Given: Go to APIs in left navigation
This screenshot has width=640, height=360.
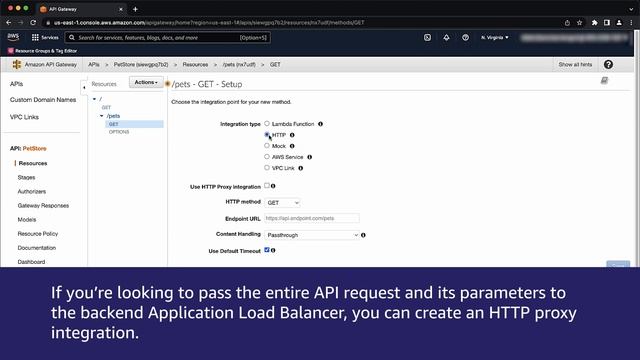Looking at the screenshot, I should click(16, 84).
